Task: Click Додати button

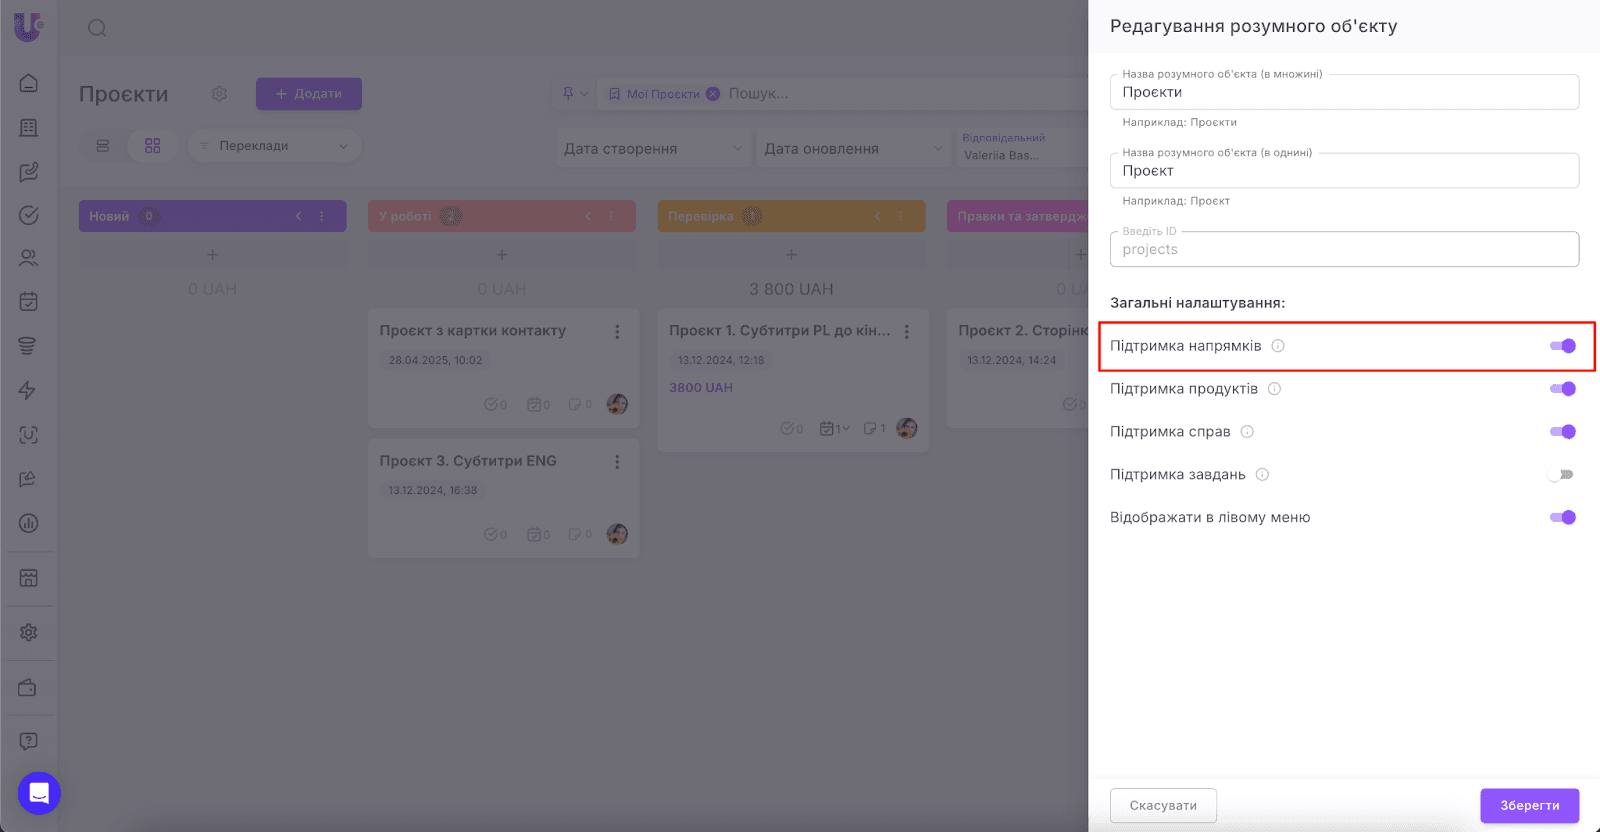Action: pyautogui.click(x=309, y=94)
